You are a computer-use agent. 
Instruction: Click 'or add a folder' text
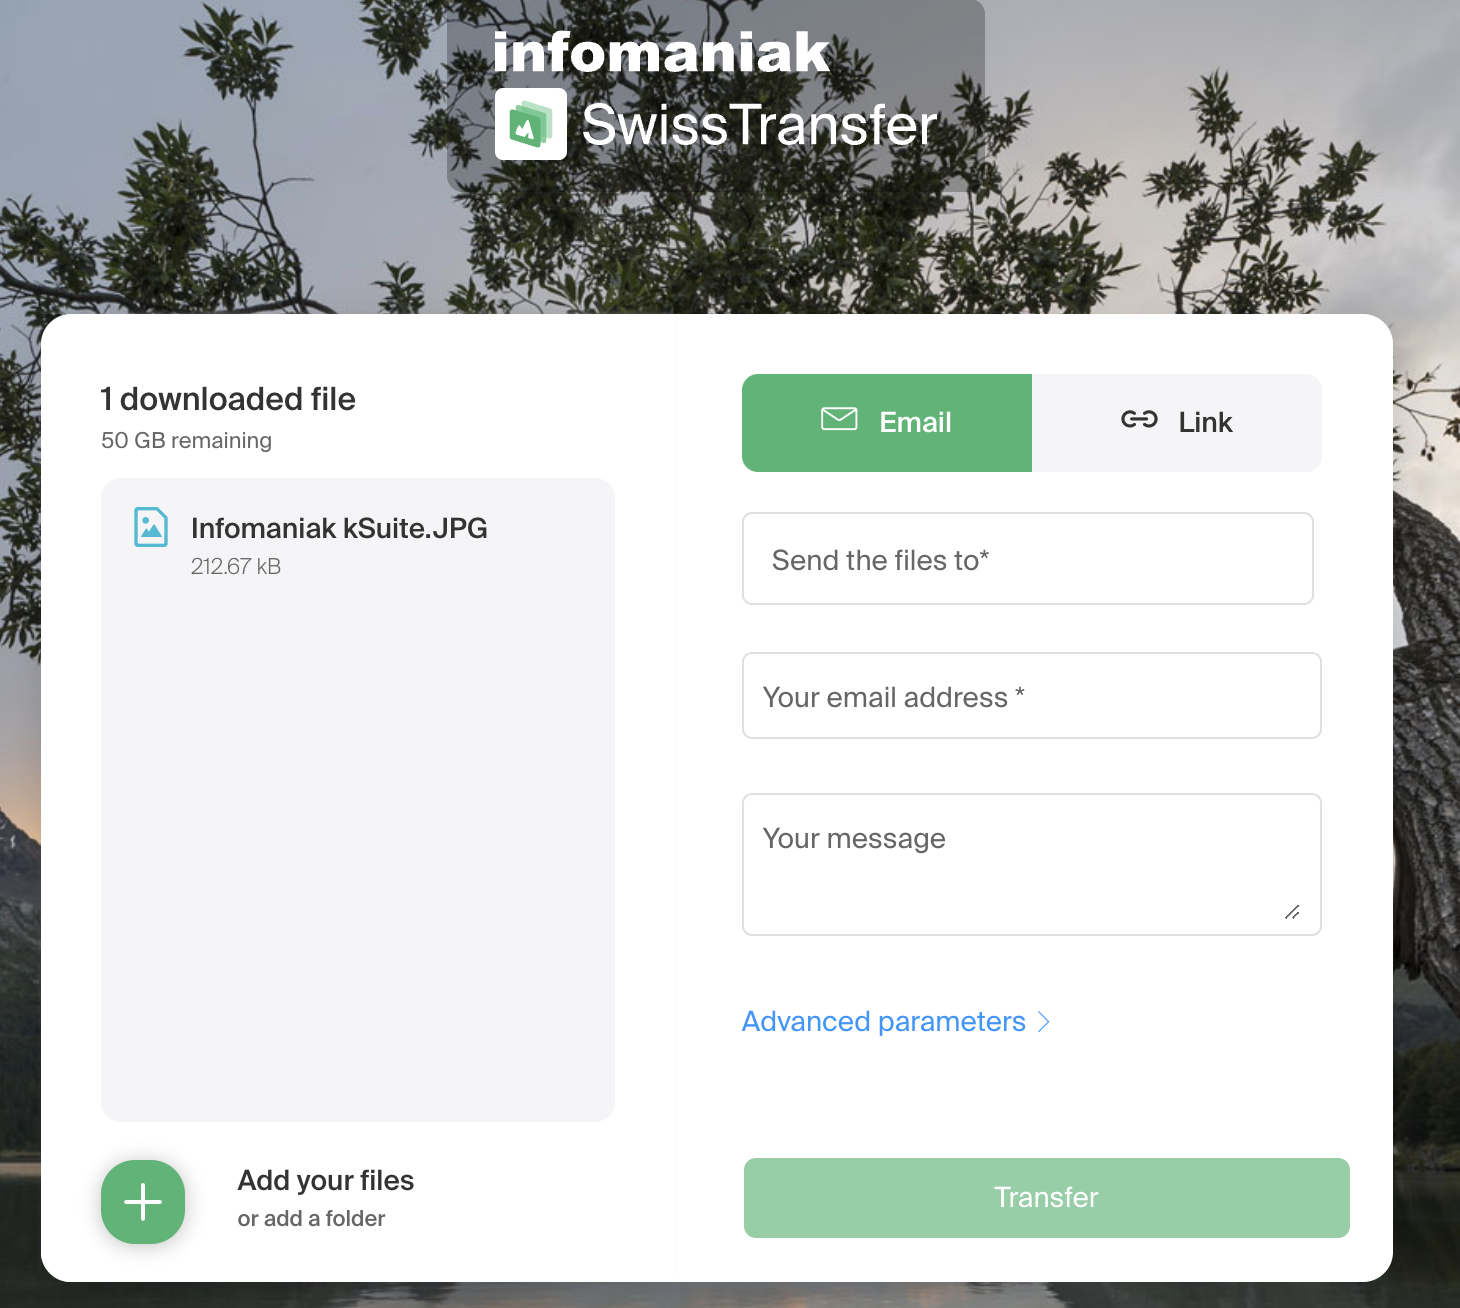coord(311,1218)
